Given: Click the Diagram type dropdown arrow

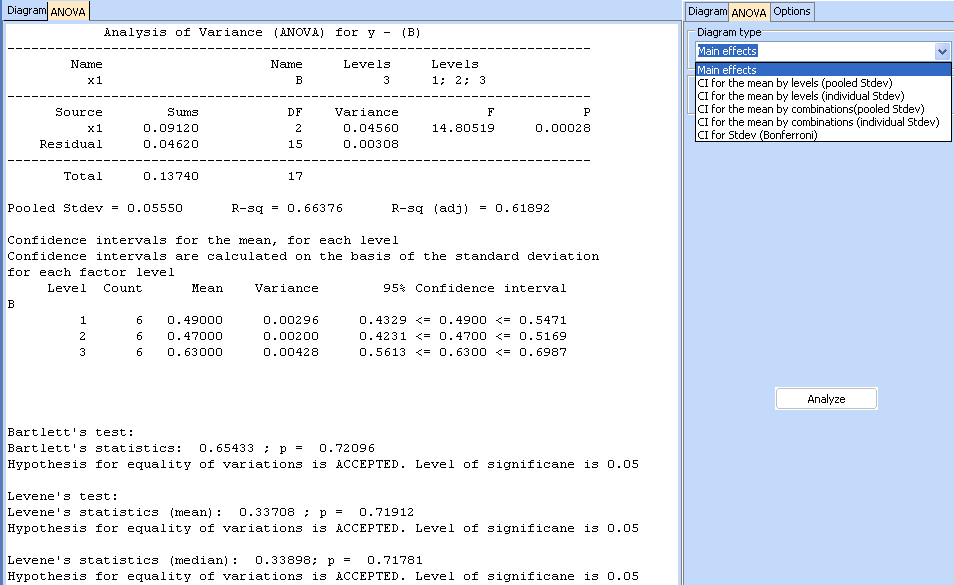Looking at the screenshot, I should coord(941,51).
